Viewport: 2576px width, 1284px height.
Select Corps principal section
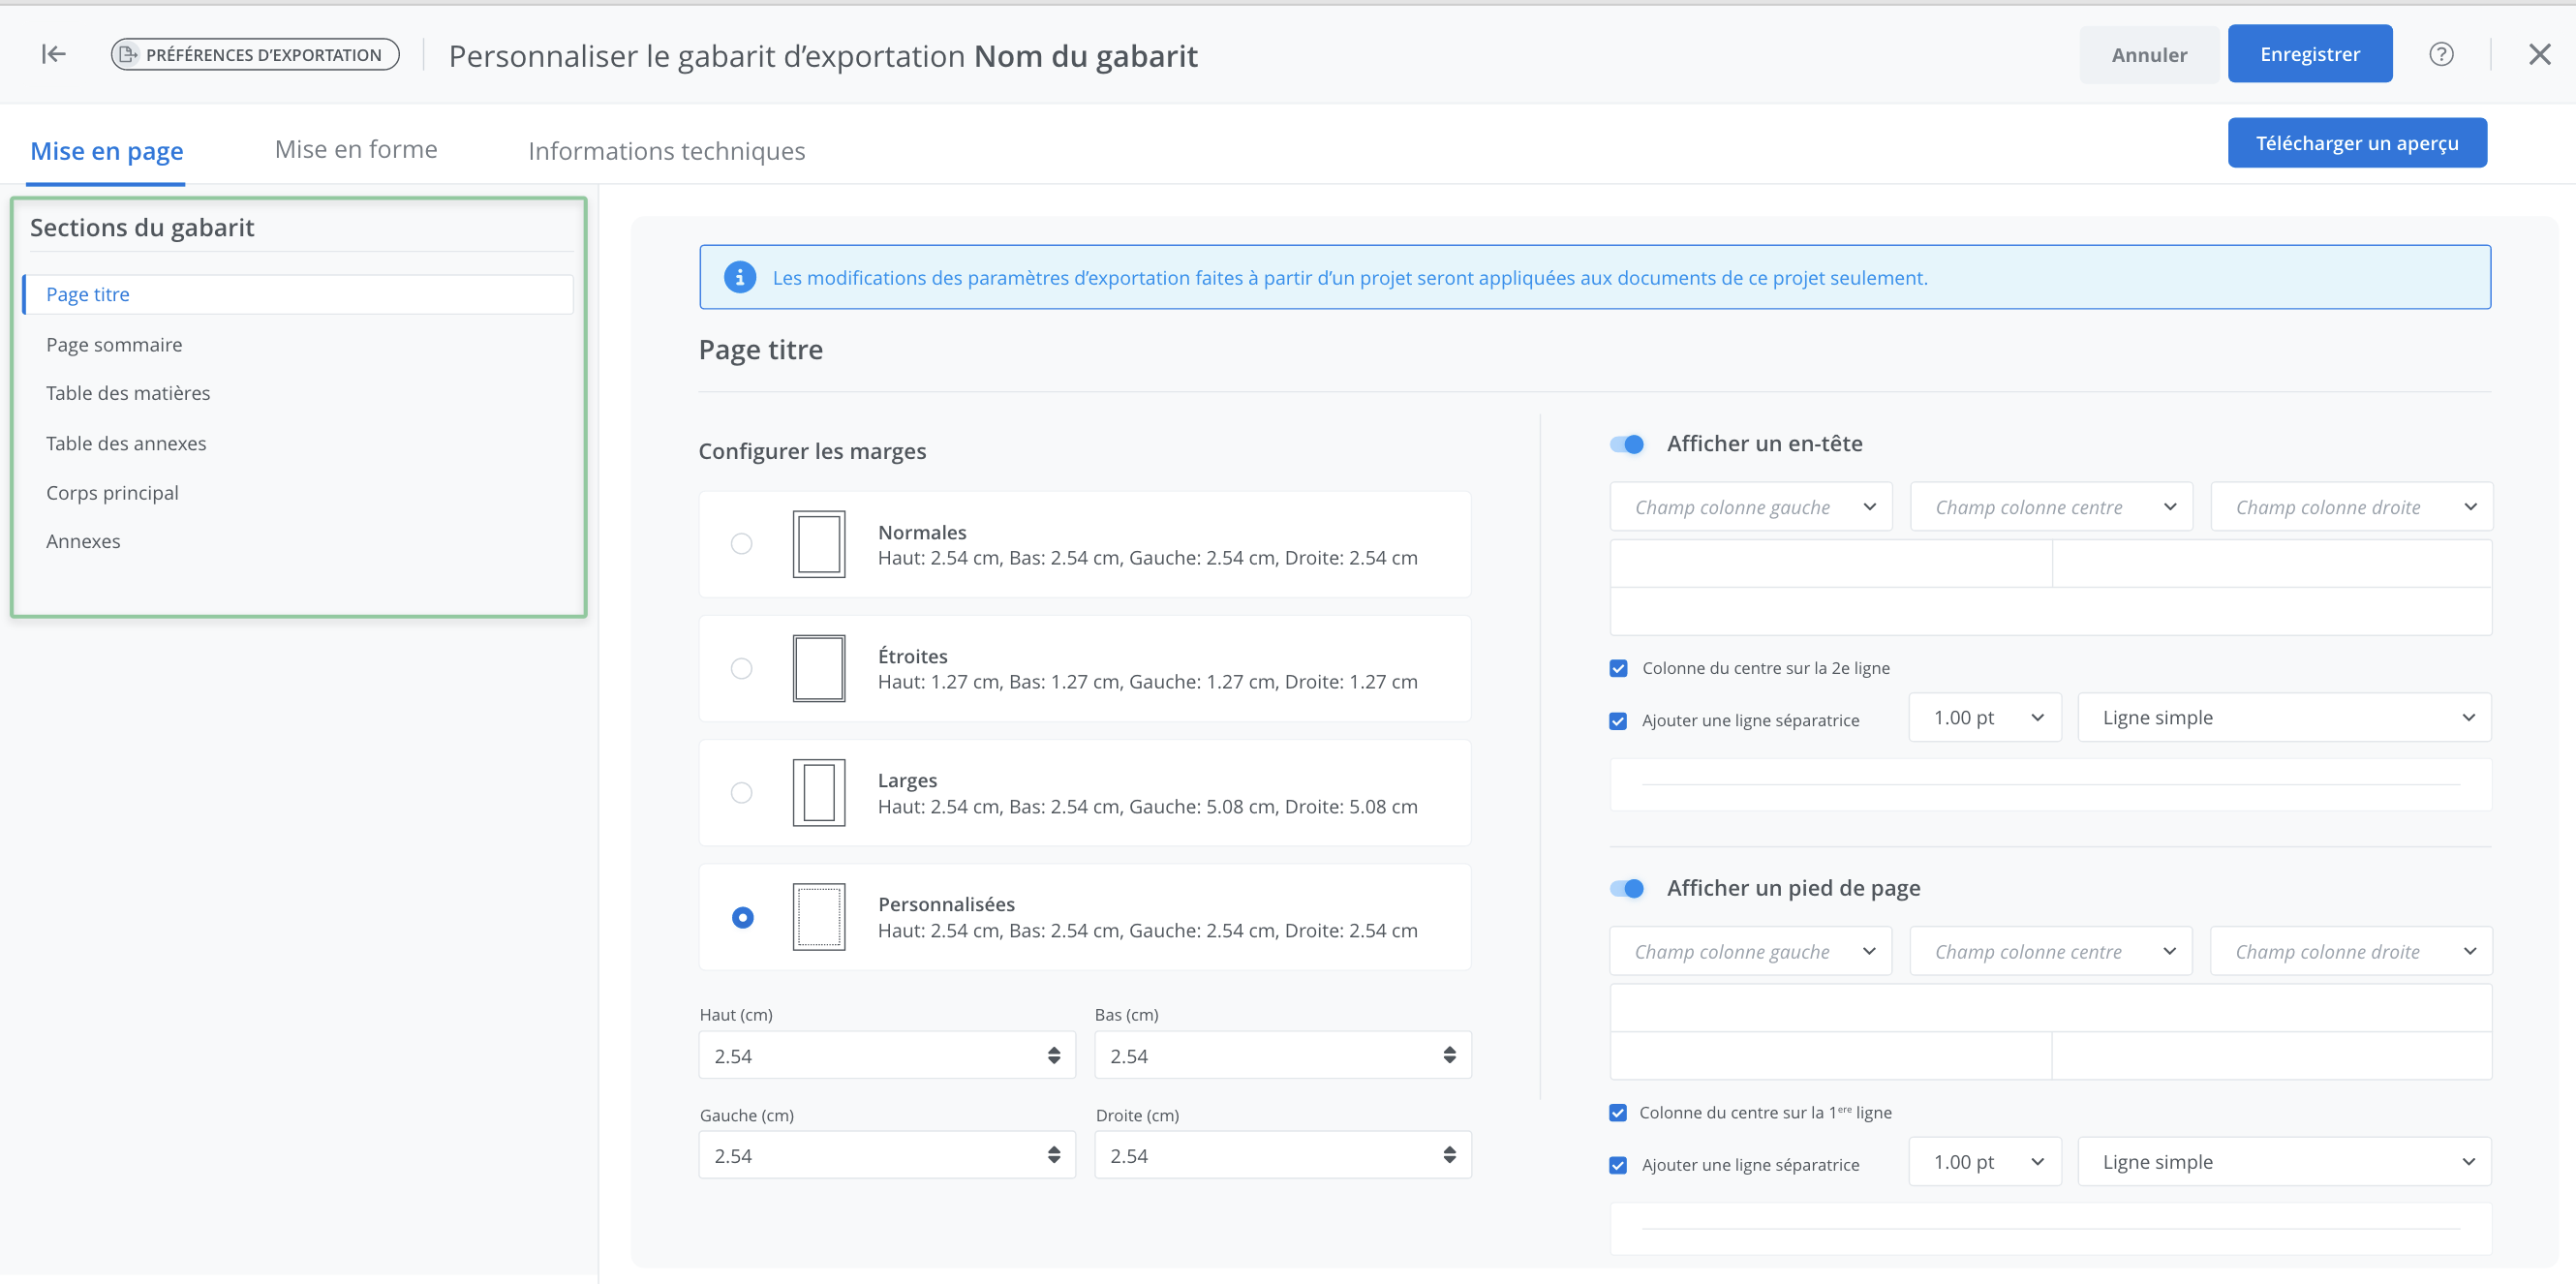pyautogui.click(x=112, y=493)
